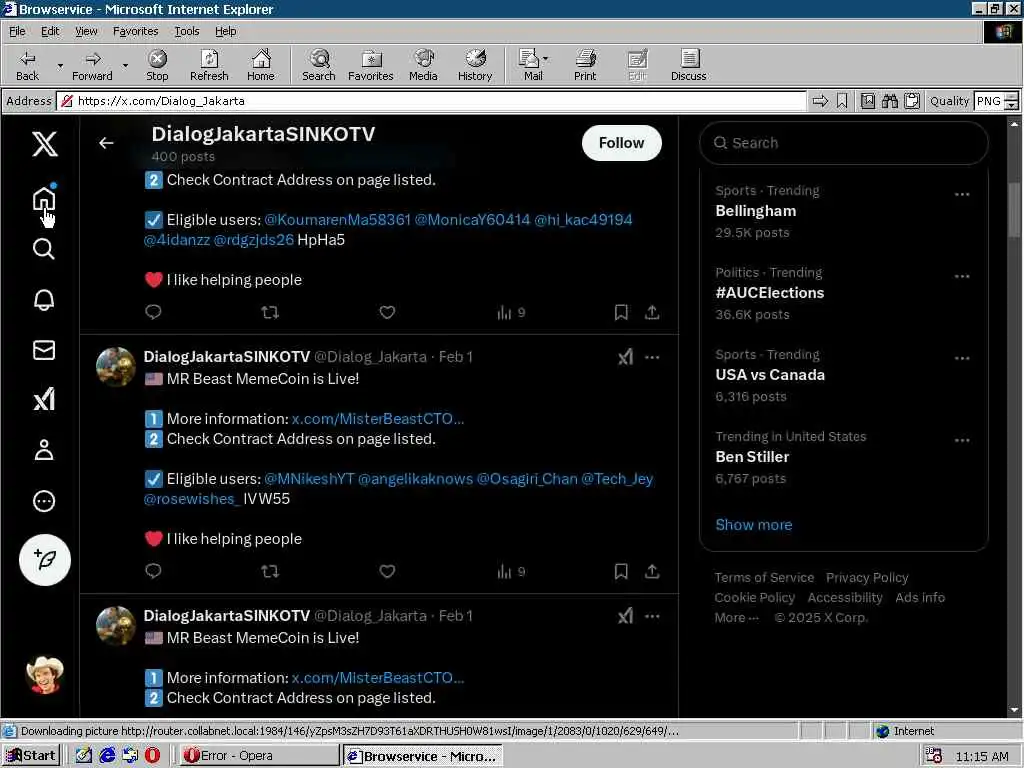Image resolution: width=1024 pixels, height=768 pixels.
Task: Click the IE Search toolbar button
Action: (x=319, y=65)
